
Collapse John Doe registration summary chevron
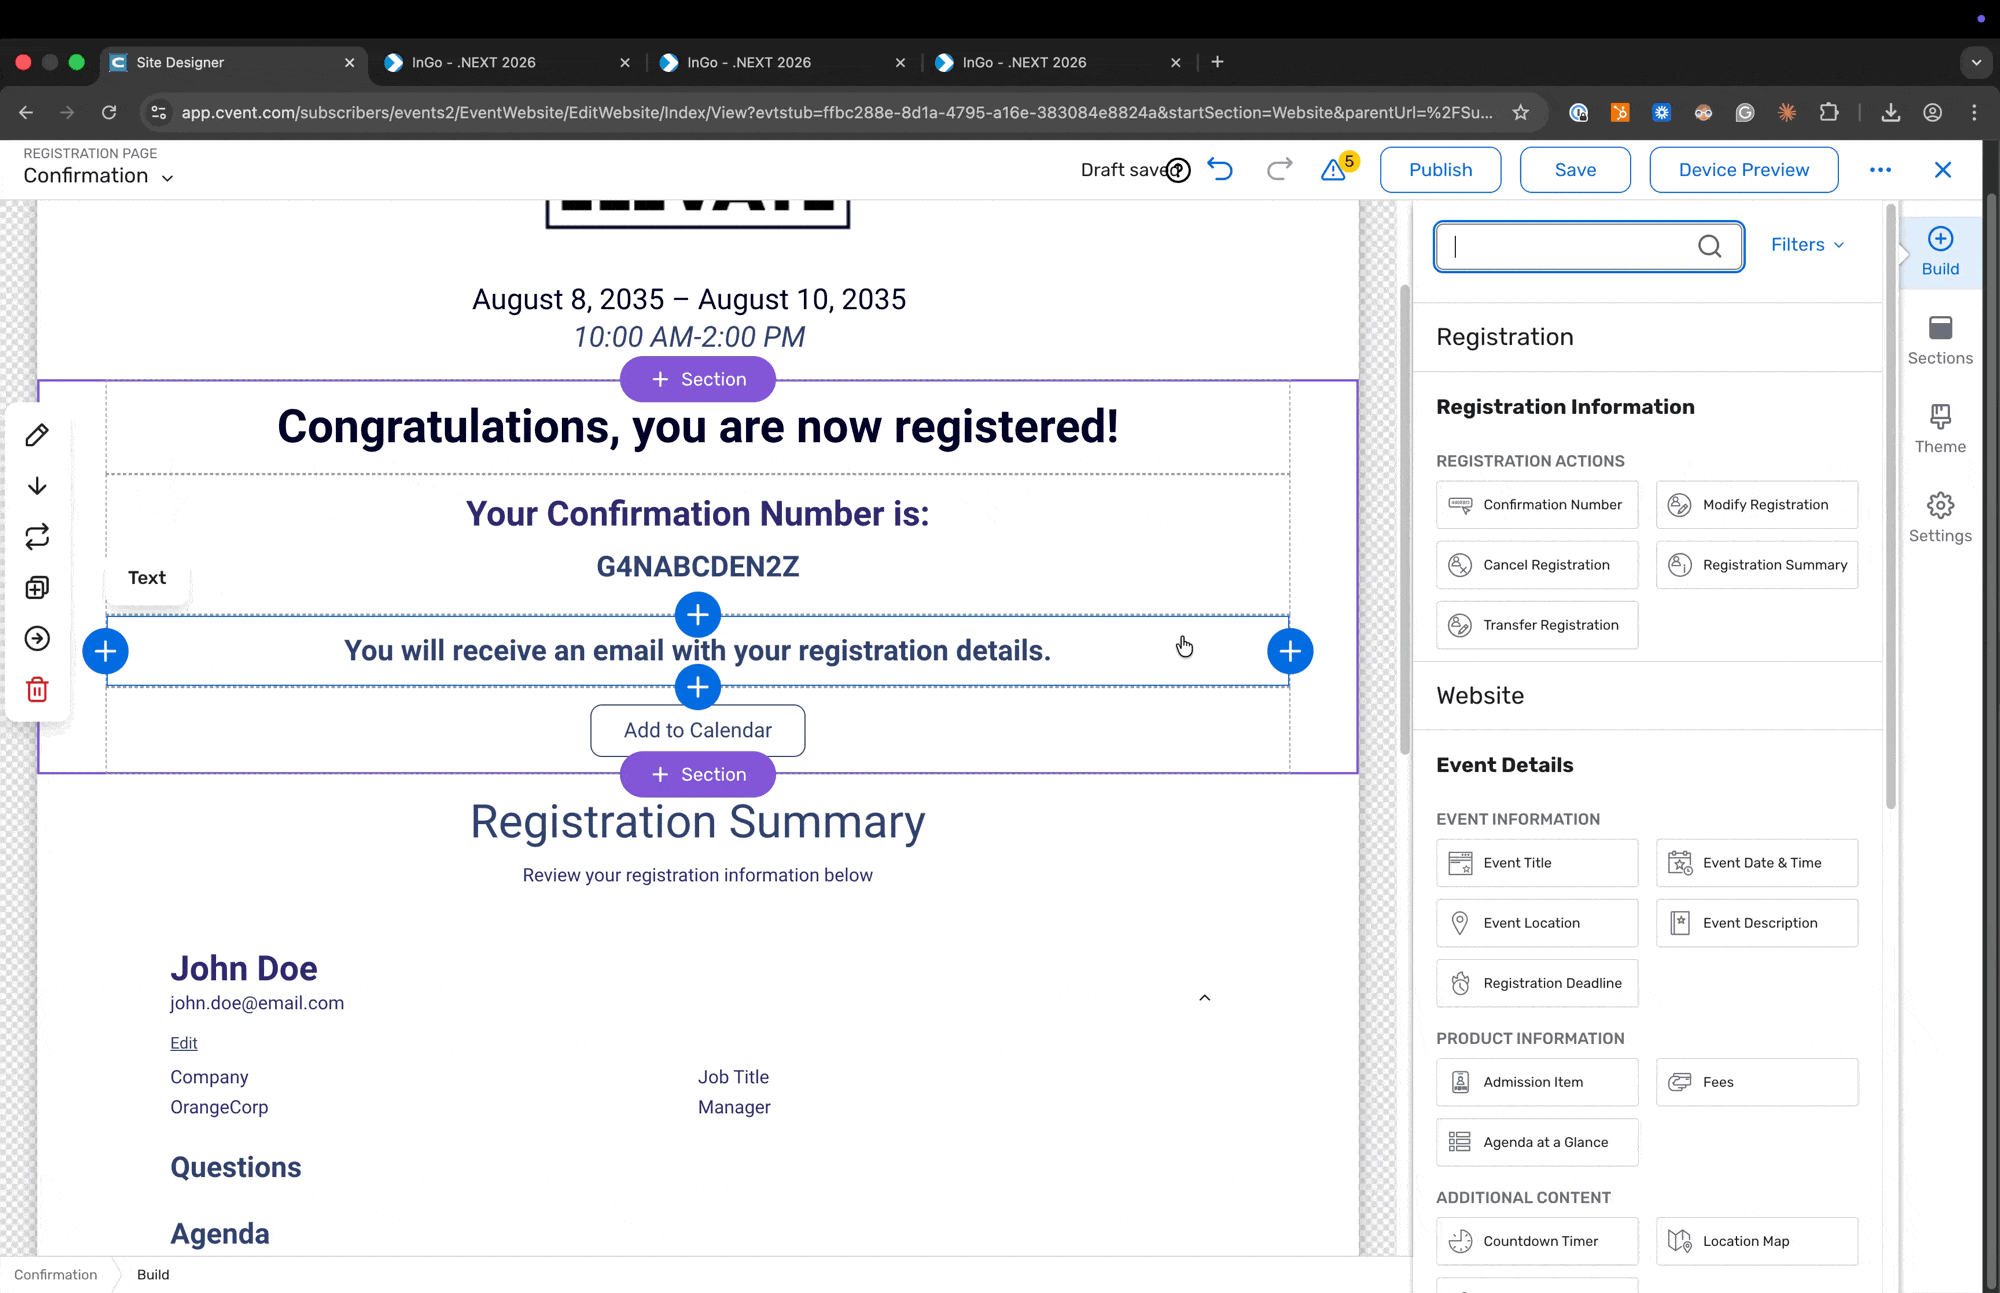tap(1205, 997)
